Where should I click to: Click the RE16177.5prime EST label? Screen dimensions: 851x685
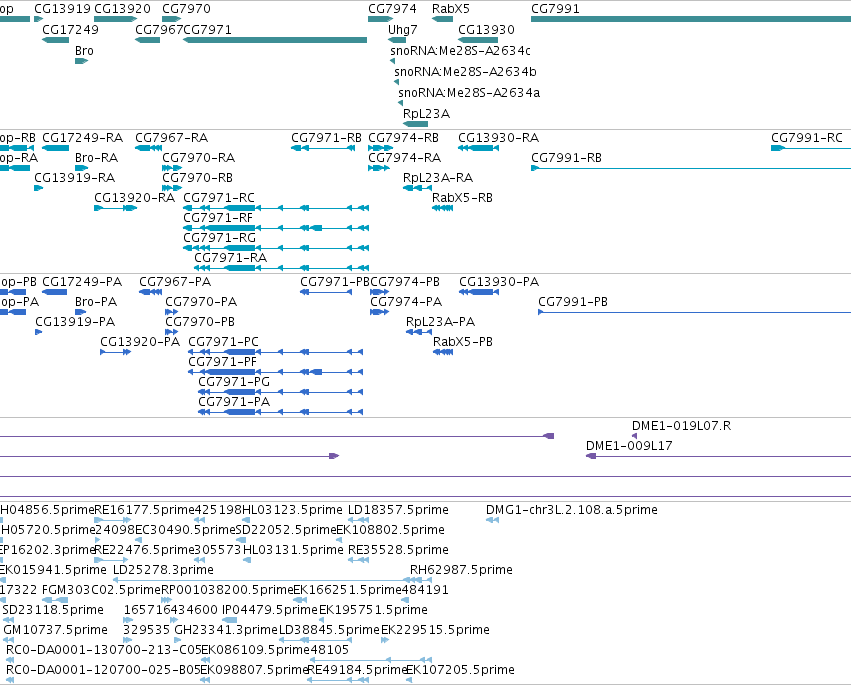tap(144, 510)
